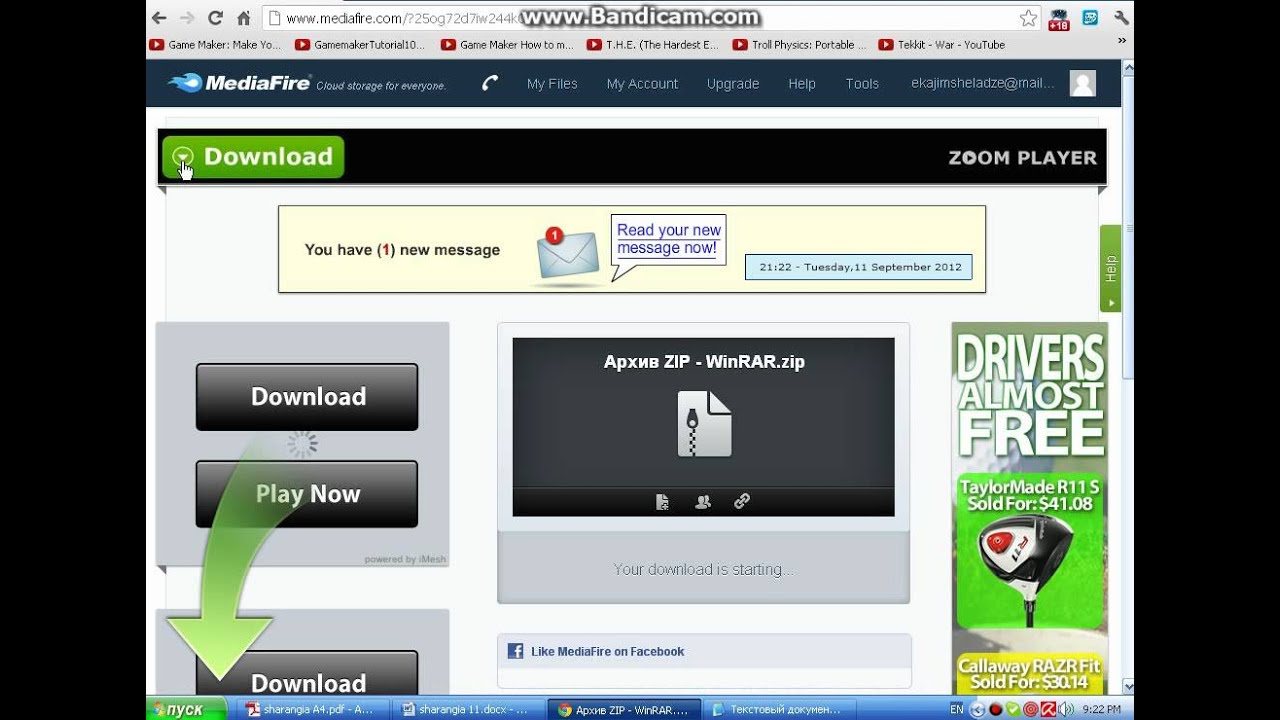Expand the ekajimsheladze@mail account dropdown

[983, 84]
